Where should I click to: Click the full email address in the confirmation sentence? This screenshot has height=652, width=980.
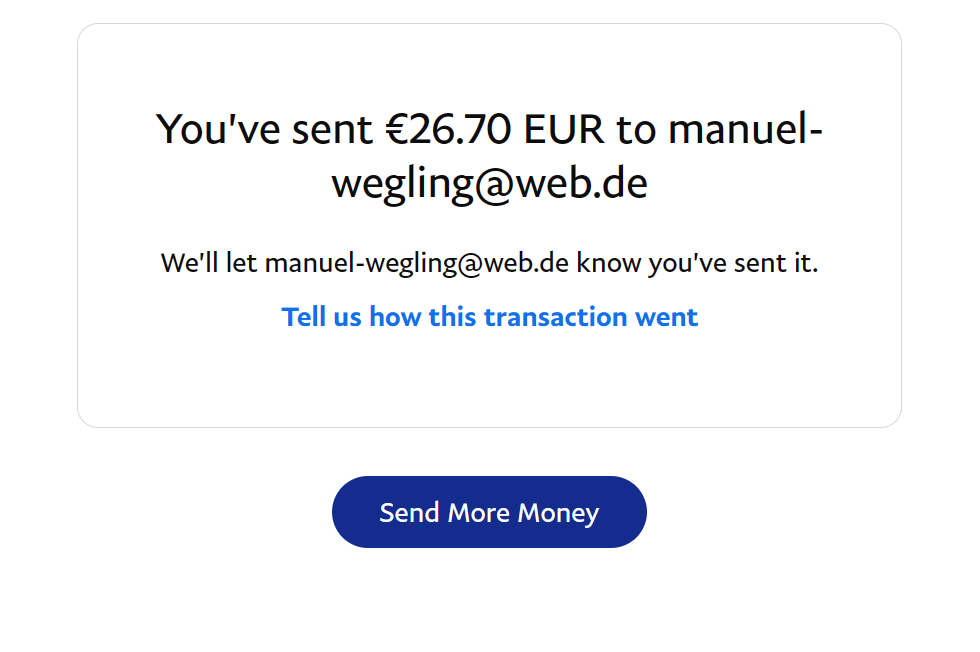click(x=417, y=264)
